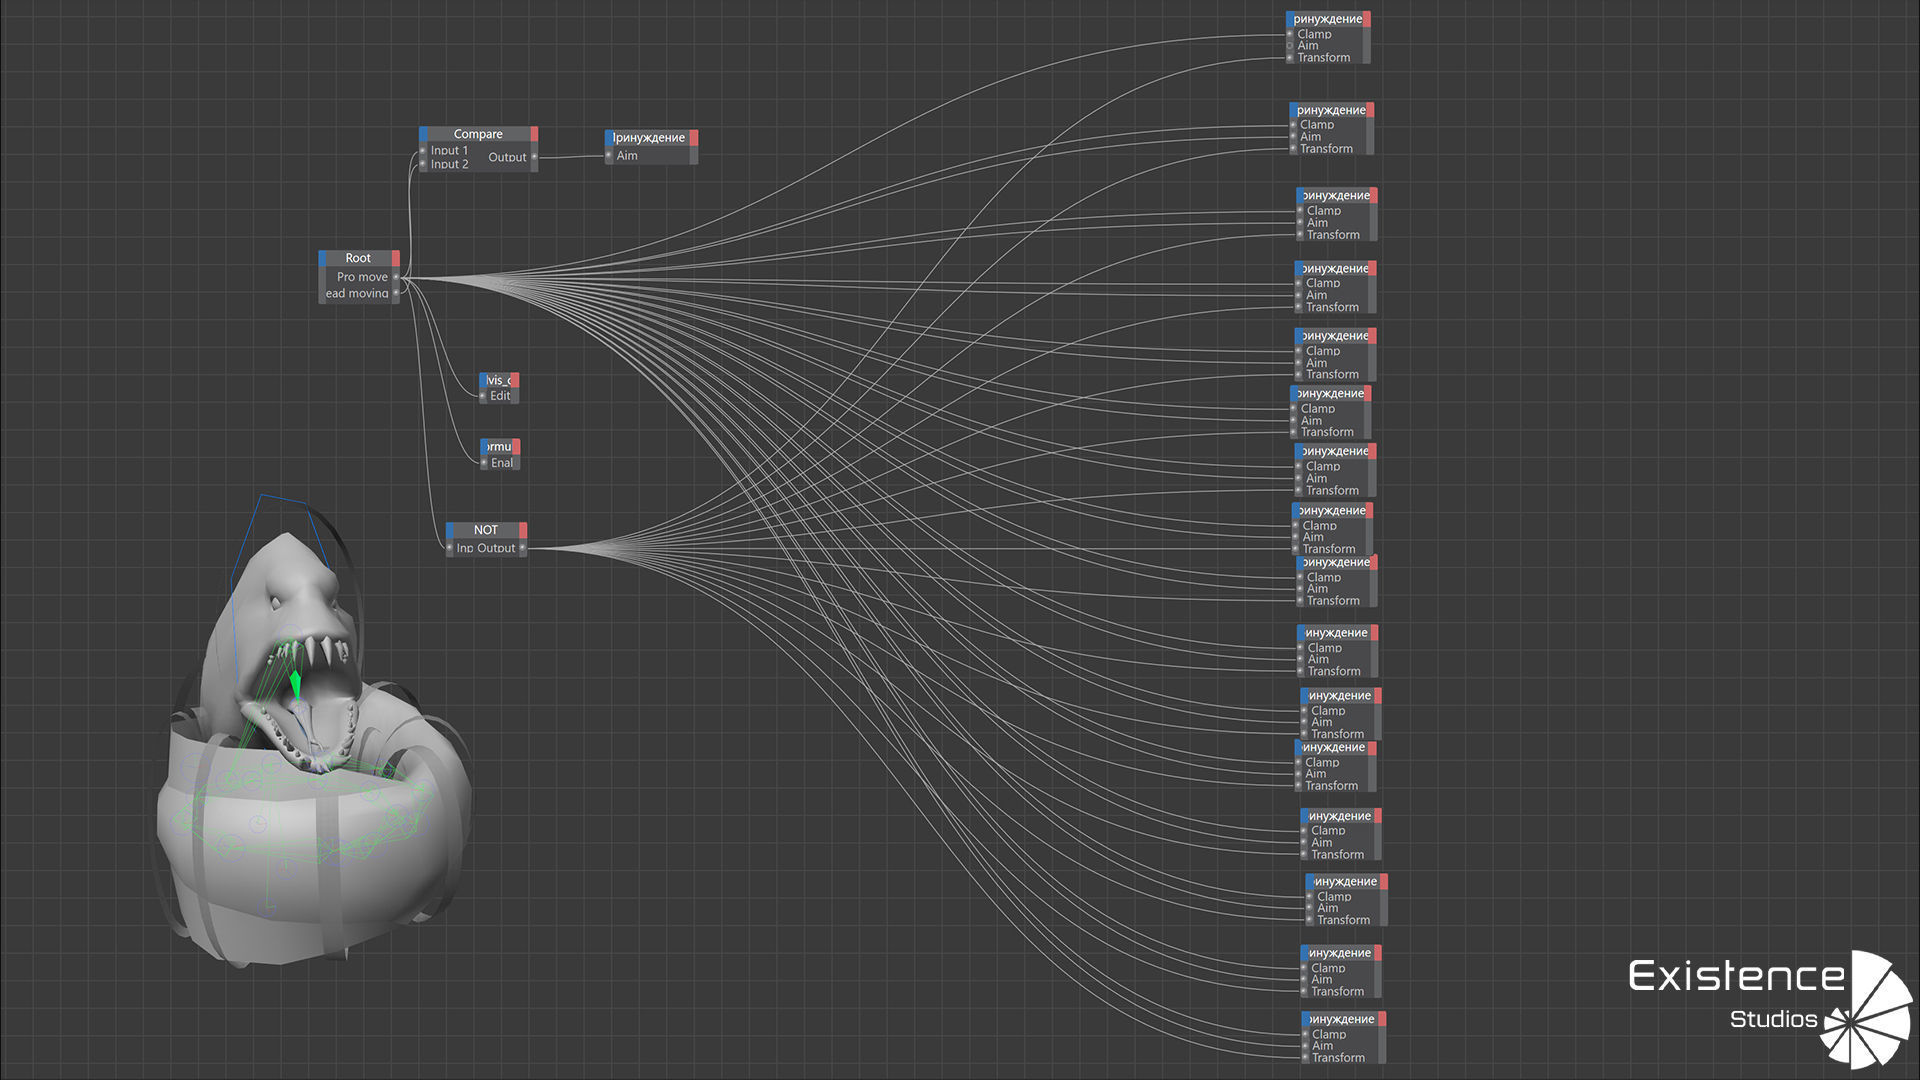Open the Root node's red output-port menu
This screenshot has width=1920, height=1080.
tap(396, 258)
